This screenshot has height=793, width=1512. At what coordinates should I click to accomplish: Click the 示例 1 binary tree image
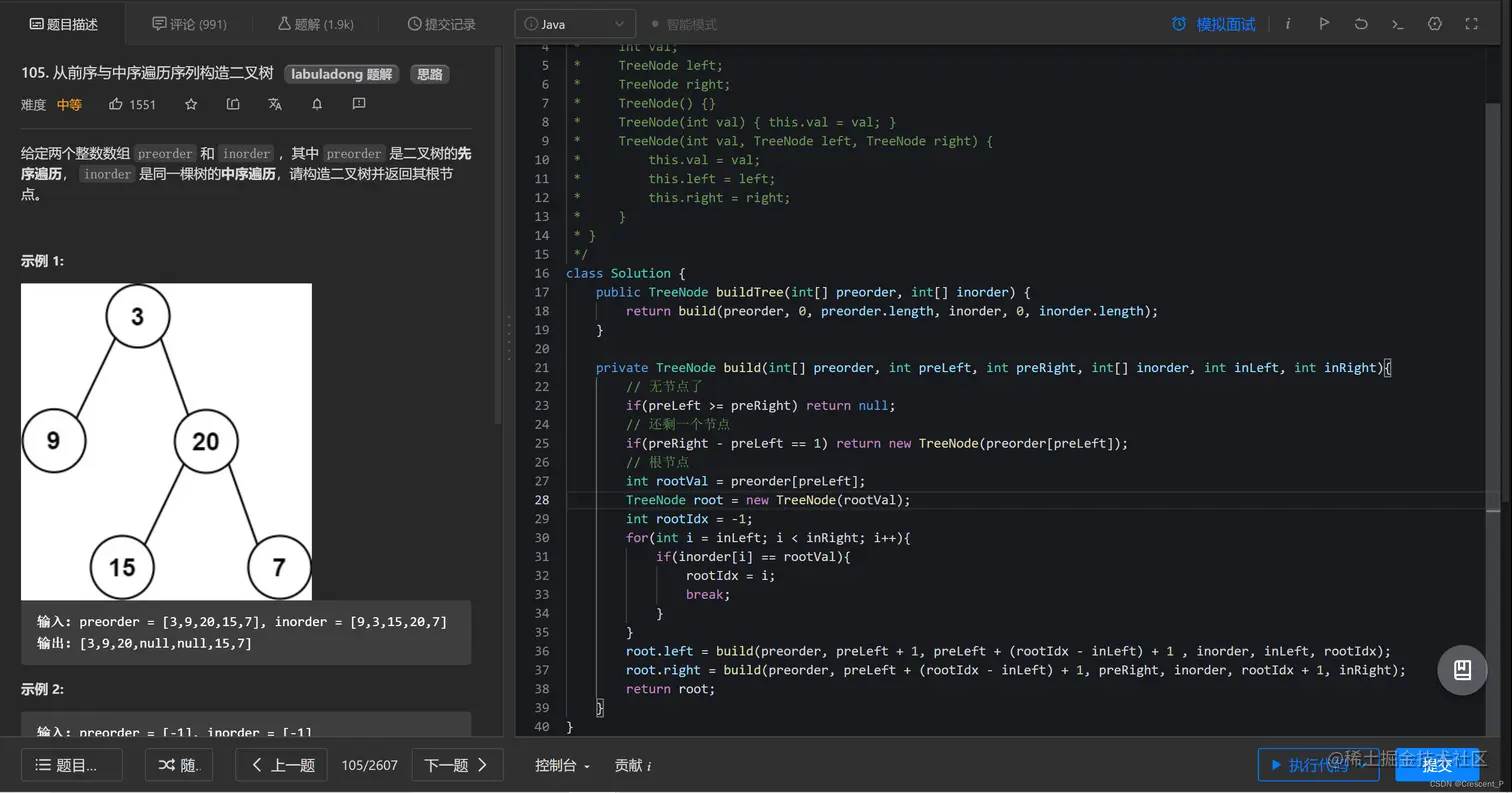pos(166,441)
